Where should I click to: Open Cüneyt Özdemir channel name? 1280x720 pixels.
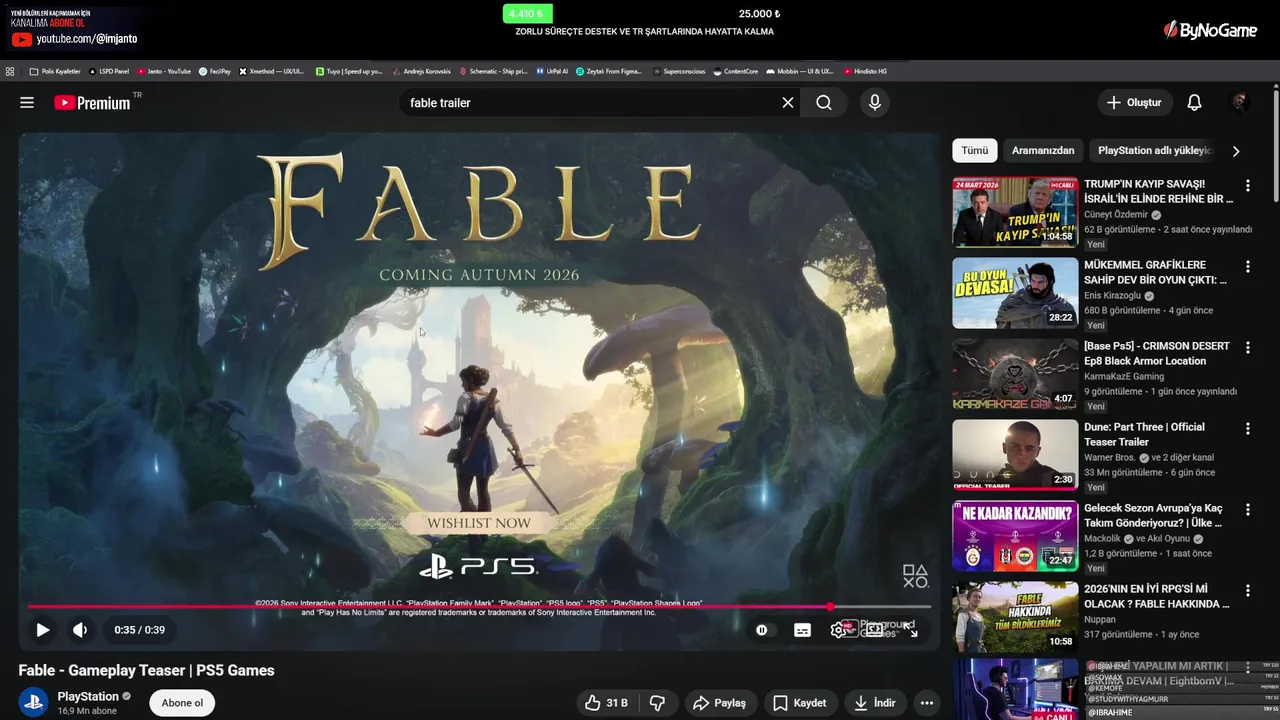[1116, 215]
